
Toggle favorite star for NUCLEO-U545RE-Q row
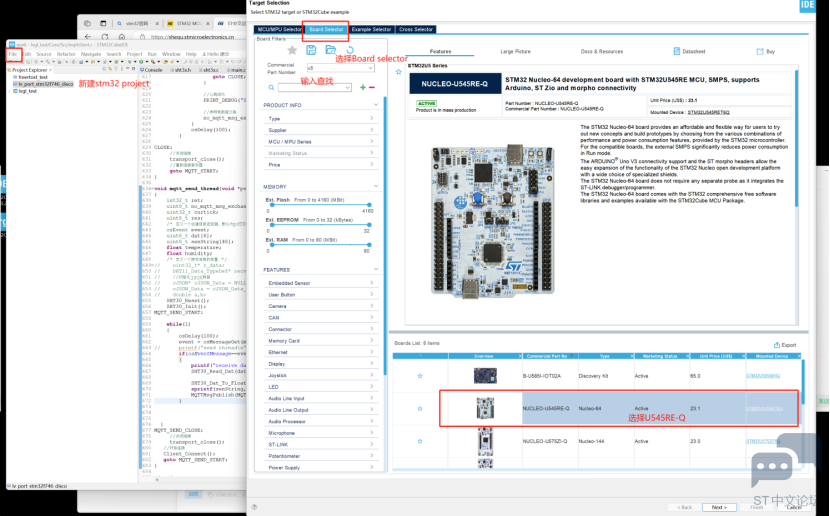[x=420, y=409]
